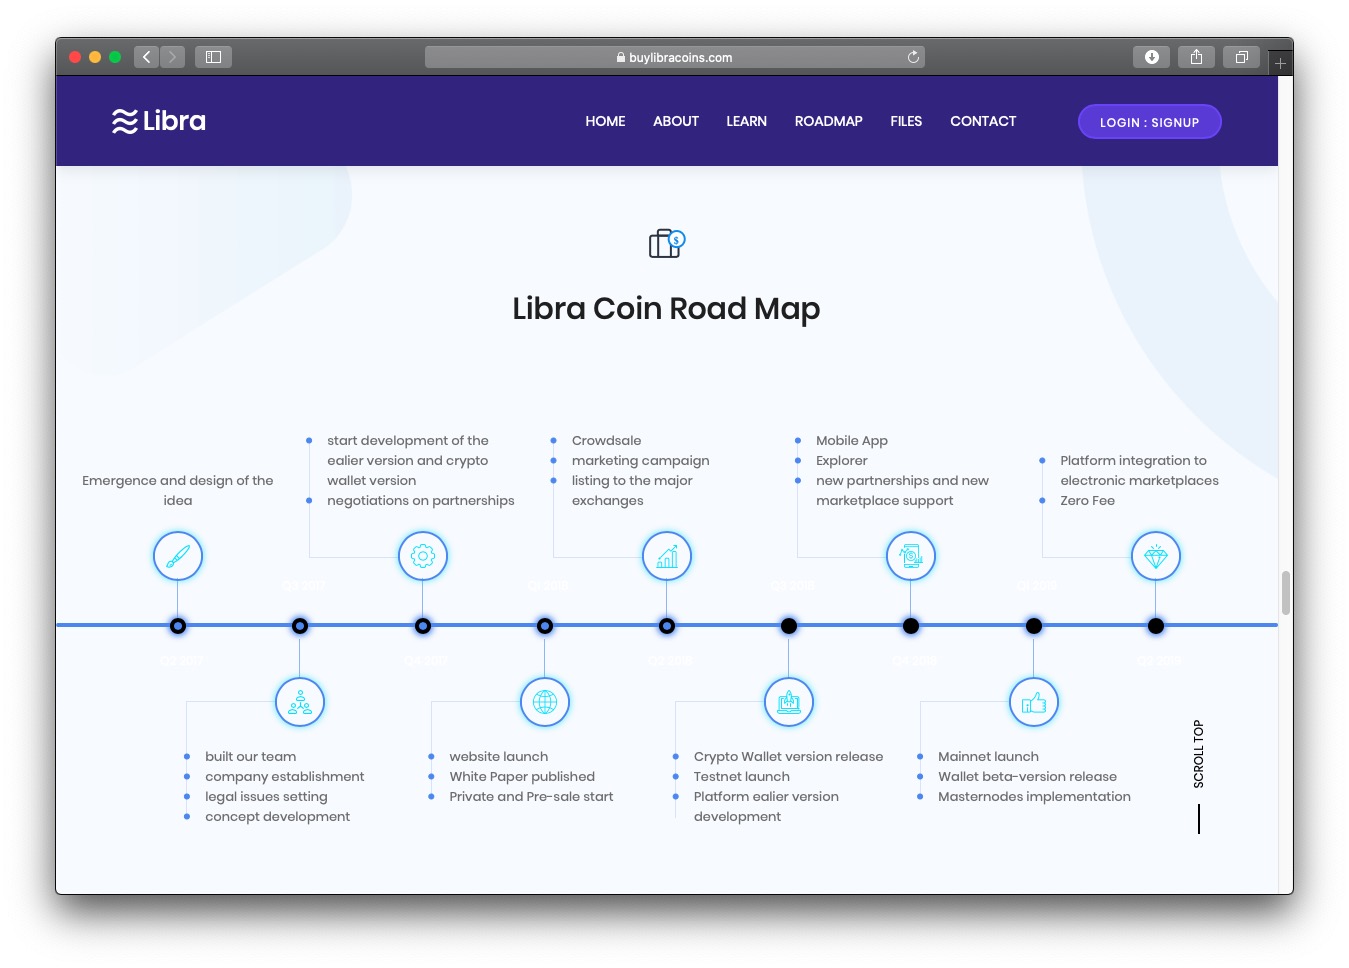Go back using Safari's back arrow
This screenshot has width=1349, height=968.
pyautogui.click(x=147, y=57)
